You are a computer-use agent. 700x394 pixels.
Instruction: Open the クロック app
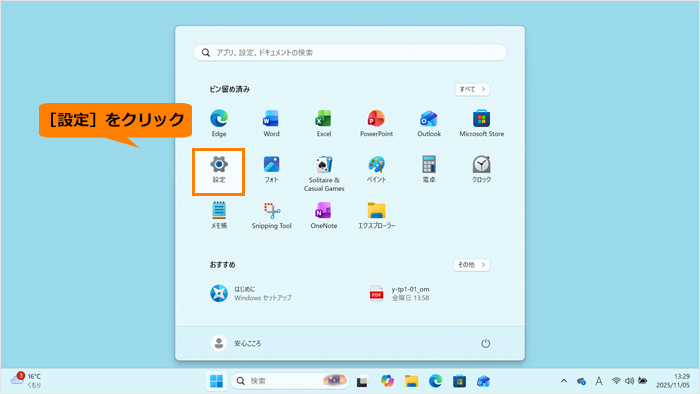click(x=481, y=170)
